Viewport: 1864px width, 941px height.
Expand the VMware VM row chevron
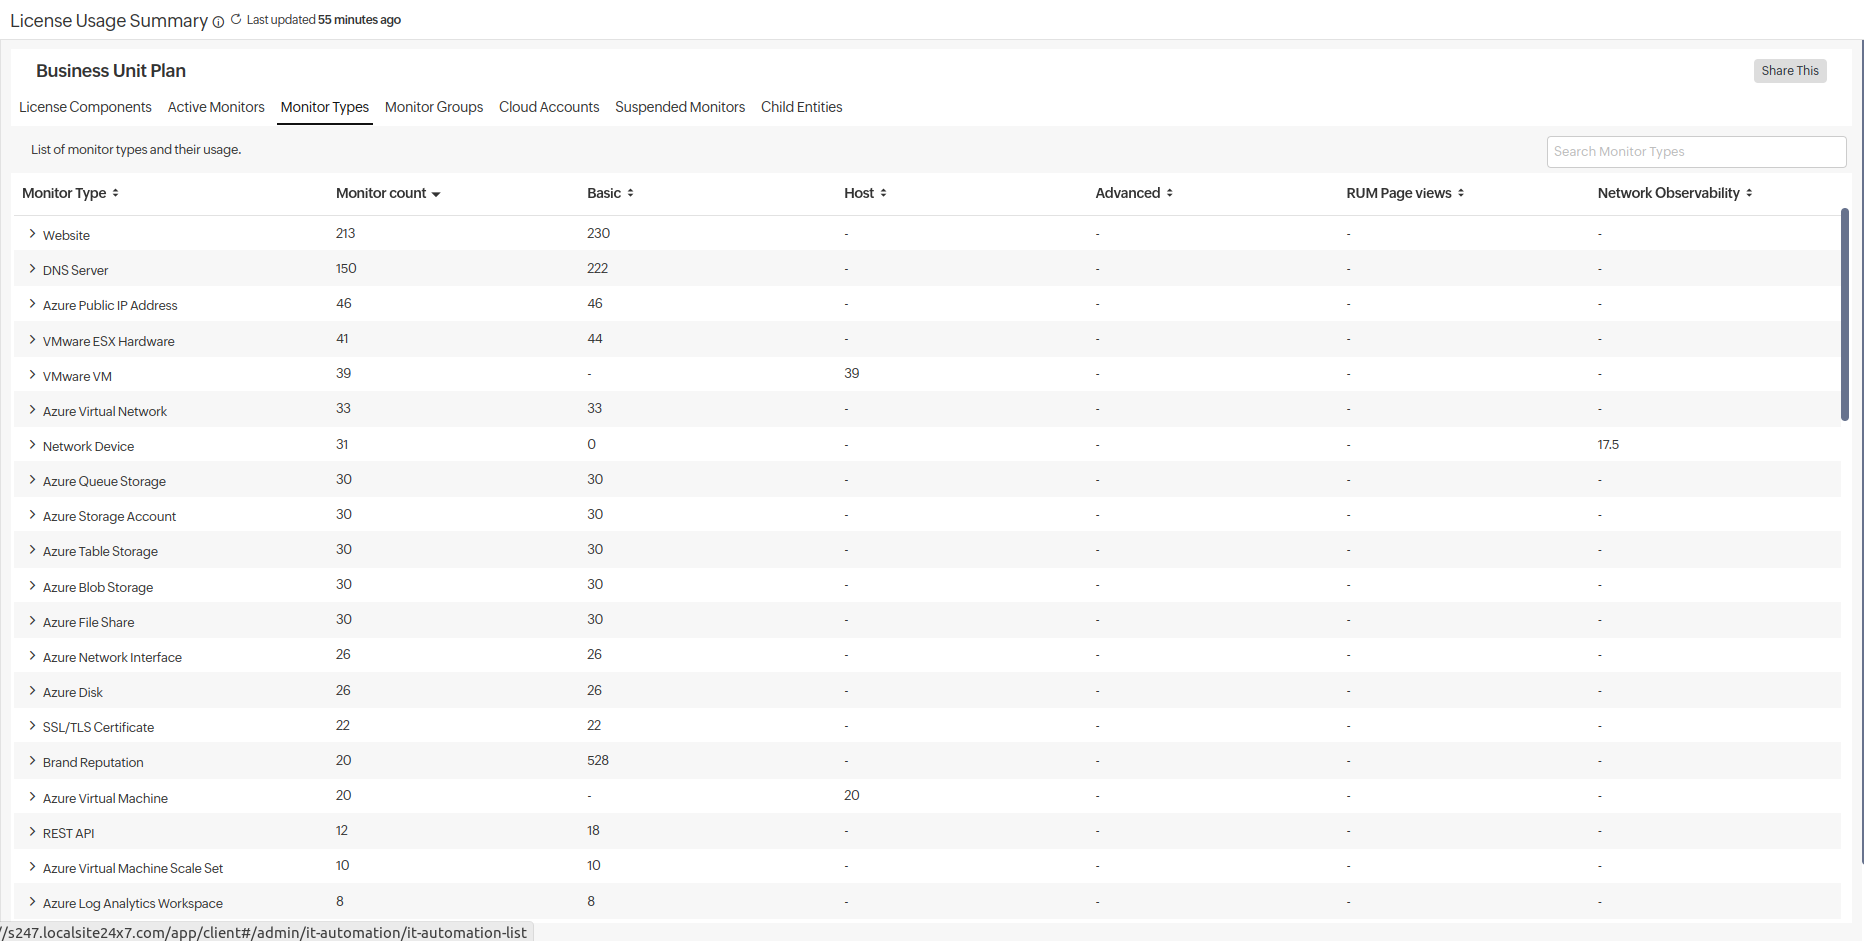point(32,375)
